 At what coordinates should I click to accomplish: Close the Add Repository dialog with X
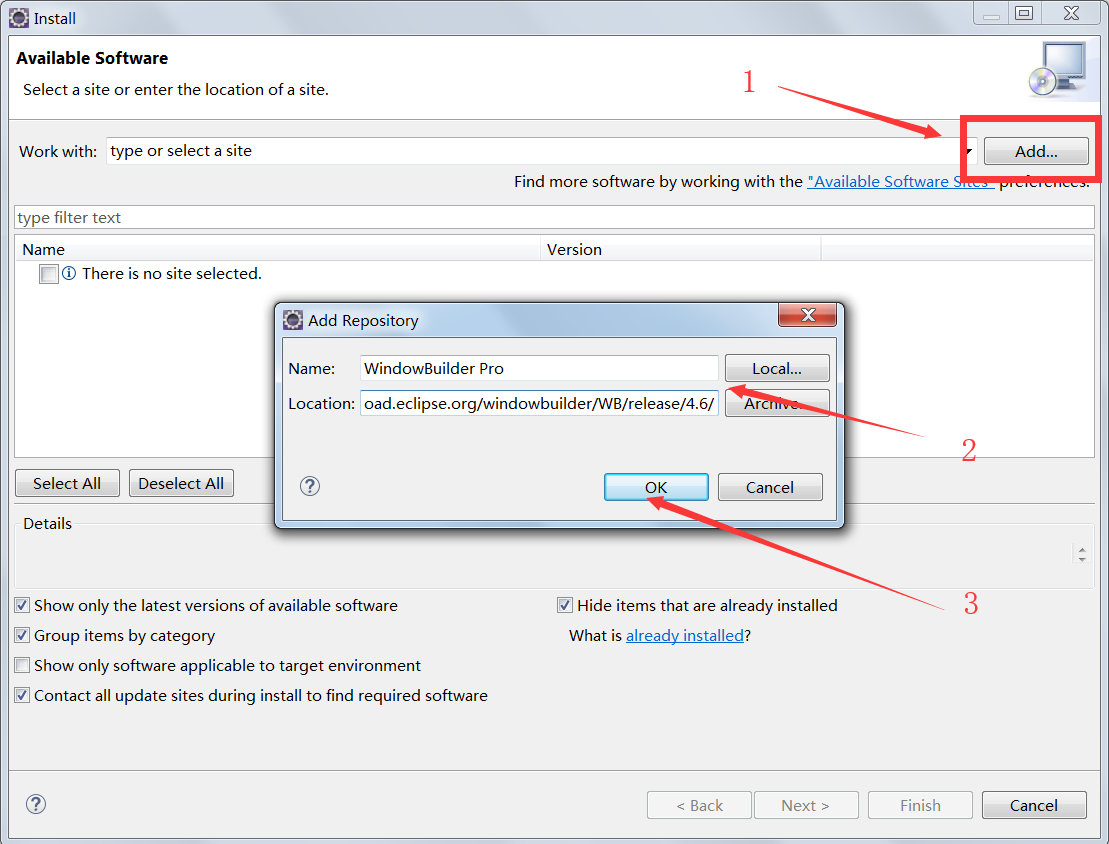[807, 315]
